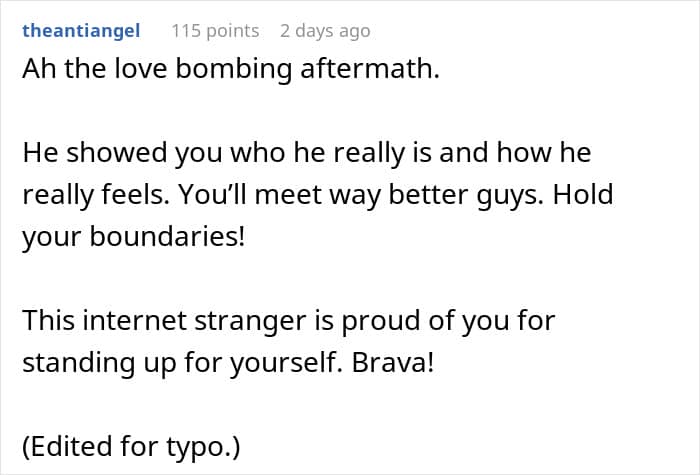Click the line 'Ah the love bombing aftermath.'
700x475 pixels.
231,69
